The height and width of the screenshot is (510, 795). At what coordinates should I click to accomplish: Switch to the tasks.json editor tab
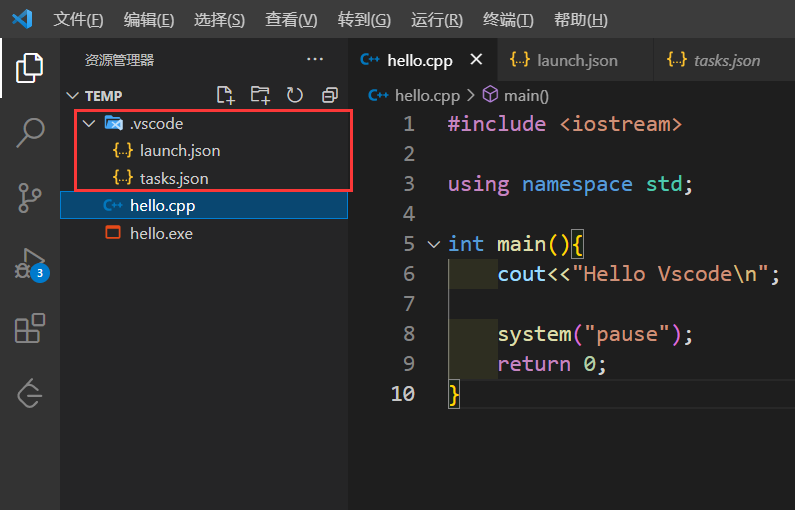(x=724, y=60)
